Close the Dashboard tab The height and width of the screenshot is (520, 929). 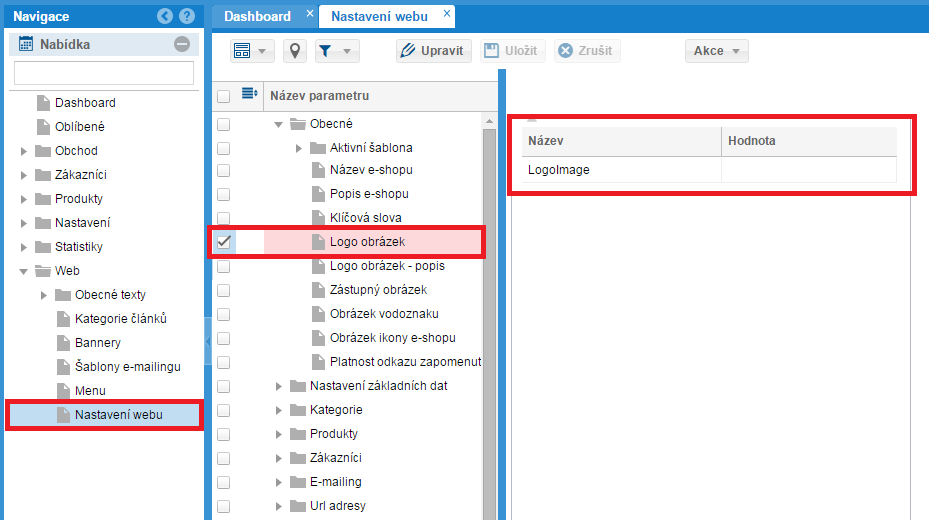tap(309, 13)
